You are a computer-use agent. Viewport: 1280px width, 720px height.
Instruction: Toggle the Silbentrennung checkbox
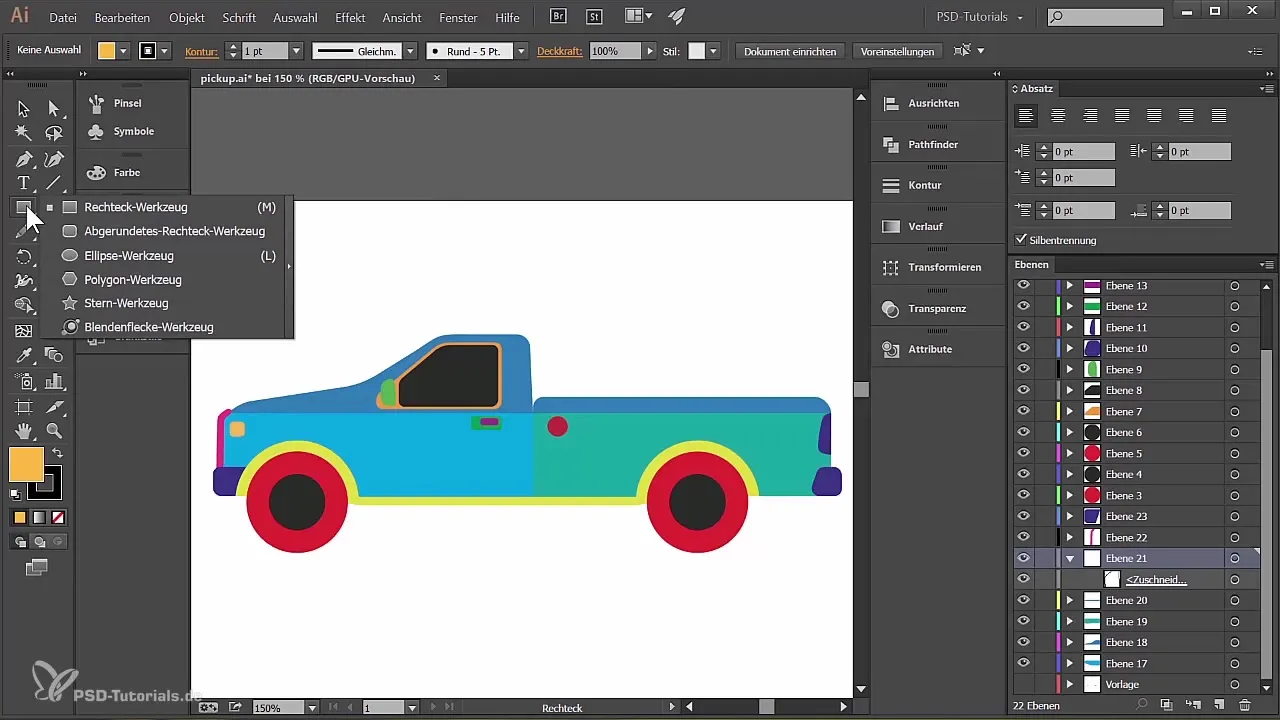[x=1021, y=240]
